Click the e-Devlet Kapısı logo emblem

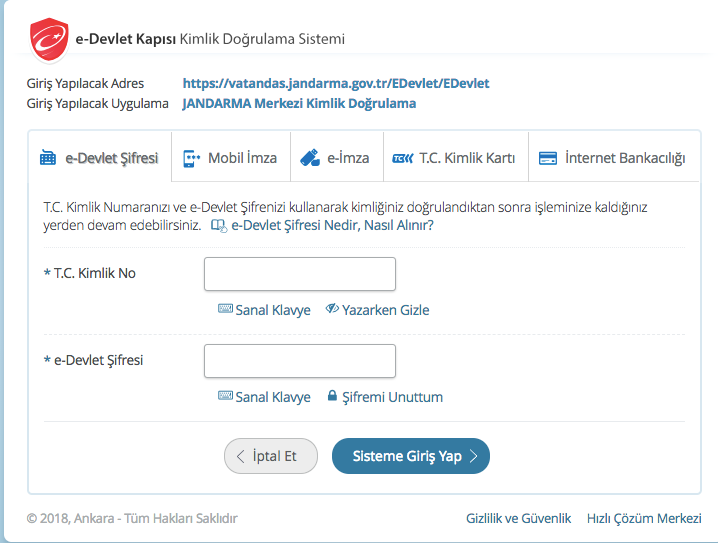(x=47, y=40)
